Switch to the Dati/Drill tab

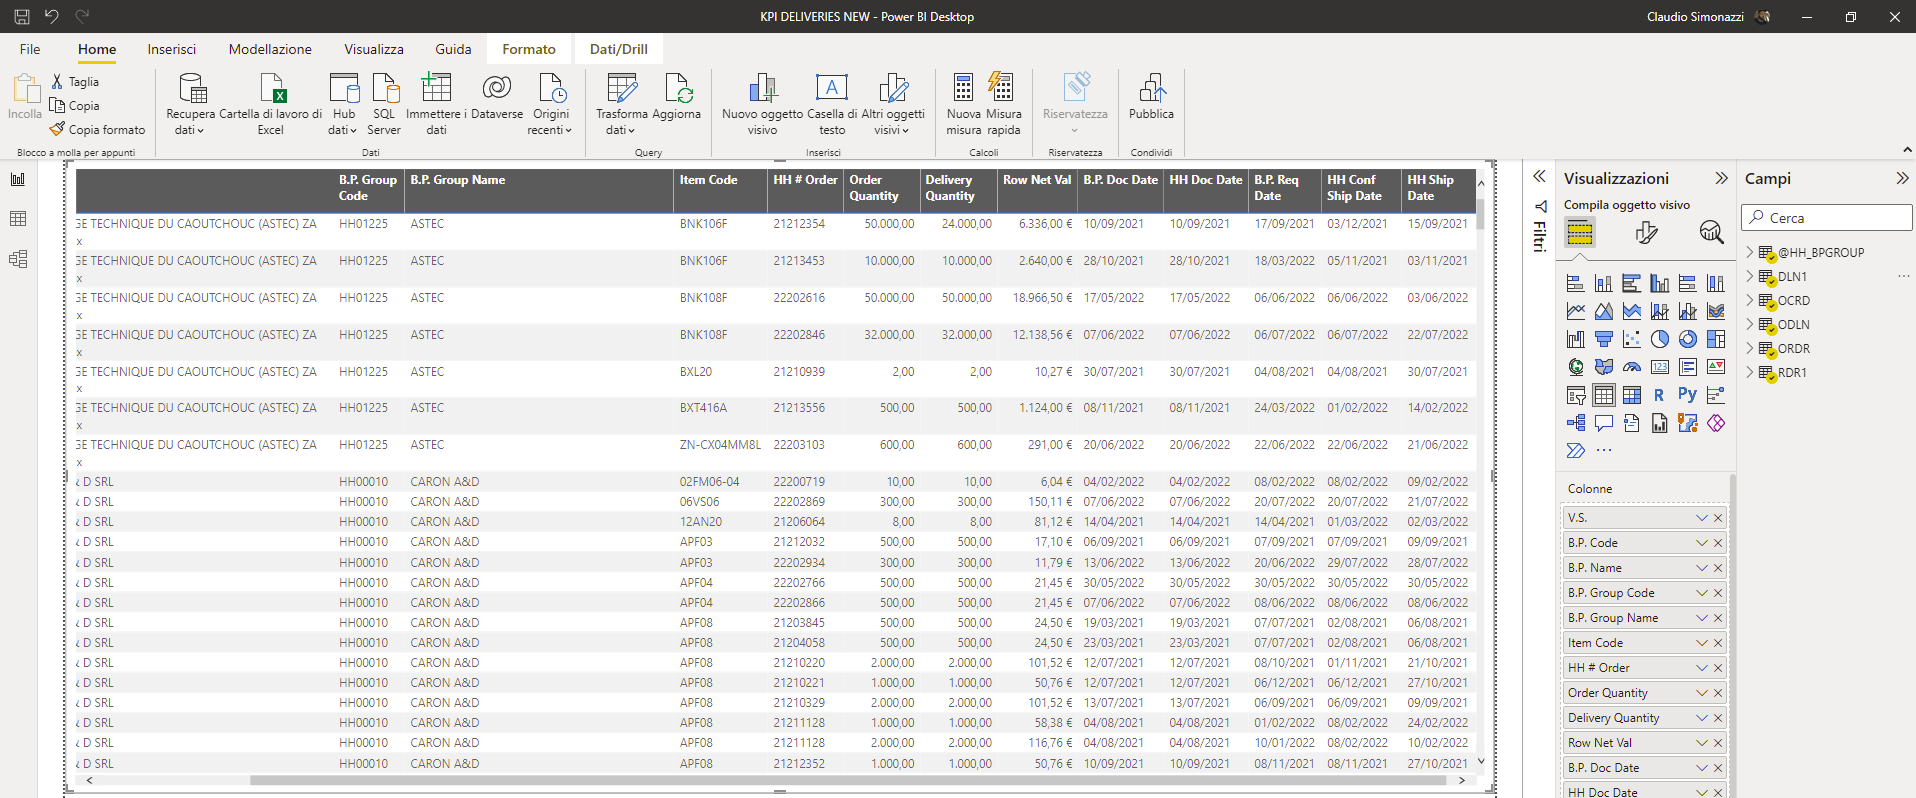pos(618,49)
